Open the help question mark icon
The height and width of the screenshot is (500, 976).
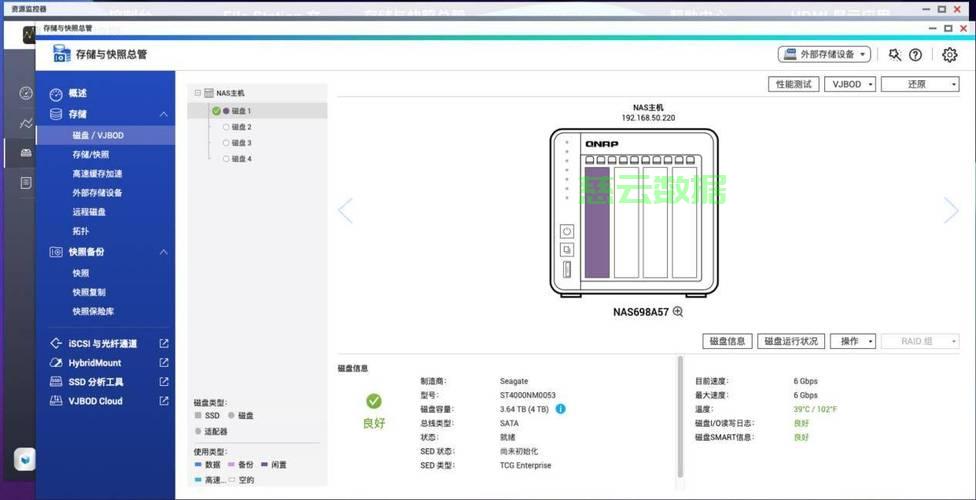pyautogui.click(x=915, y=55)
